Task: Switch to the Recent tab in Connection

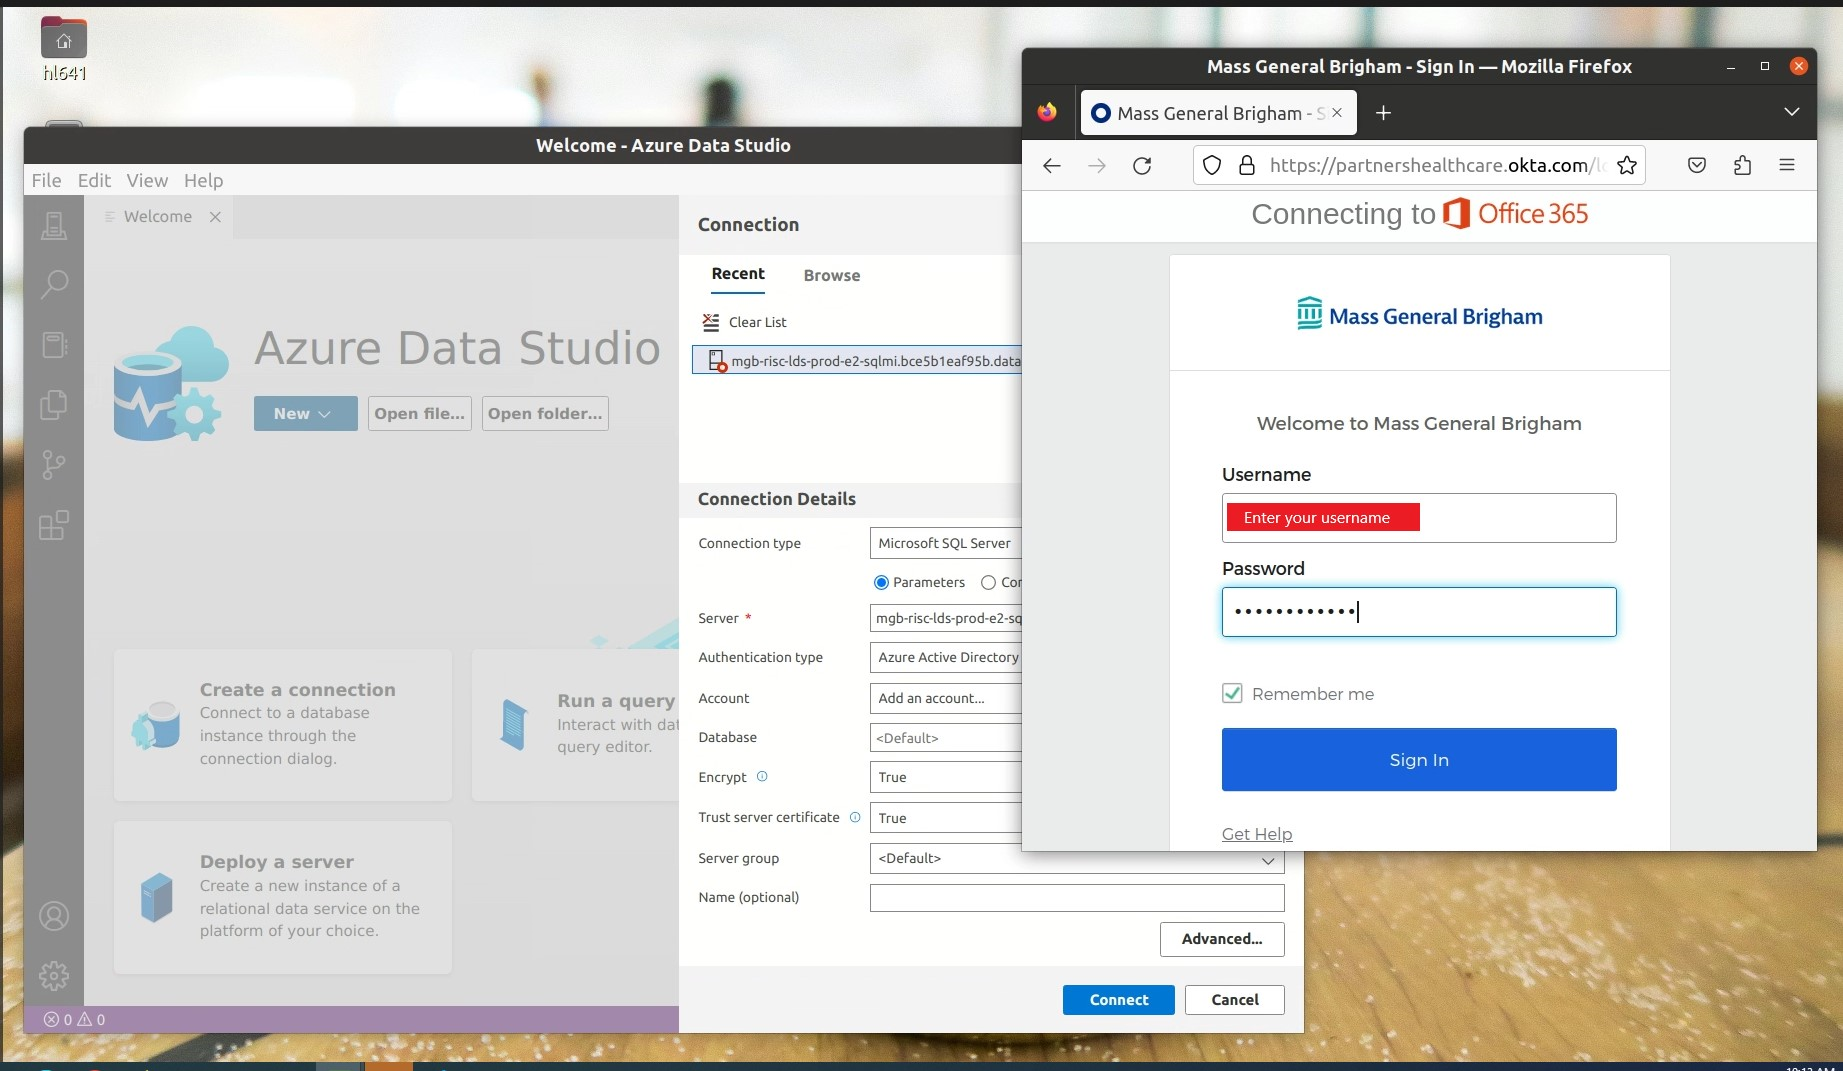Action: 738,274
